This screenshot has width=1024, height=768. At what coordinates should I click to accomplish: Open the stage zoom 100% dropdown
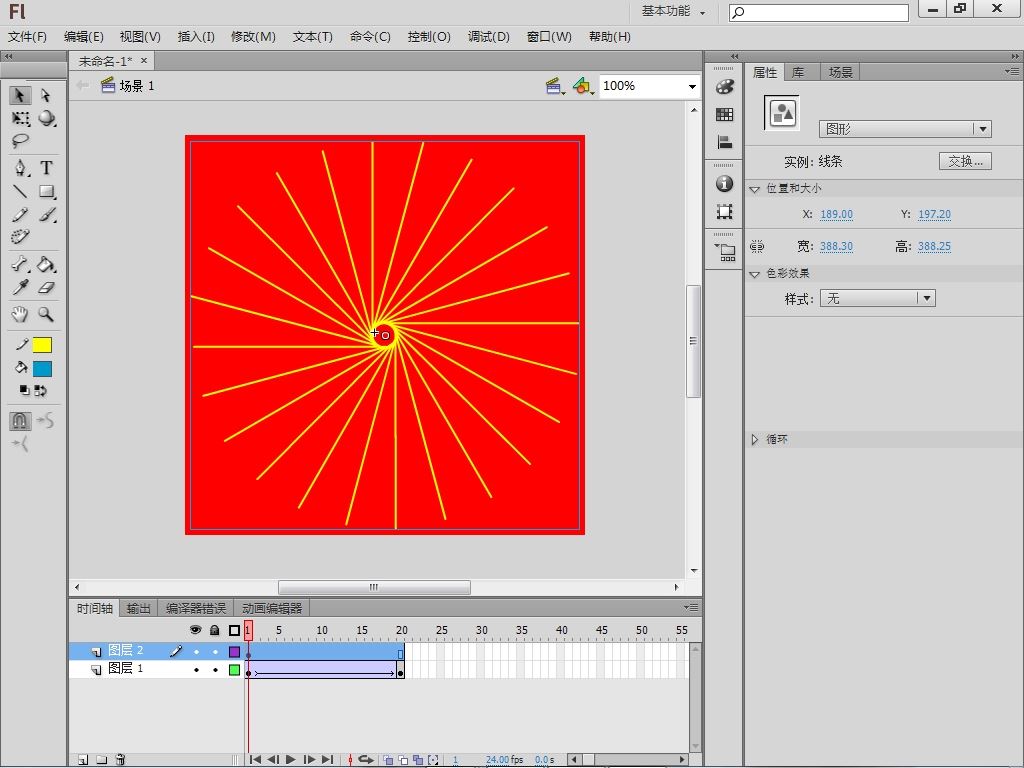pos(691,86)
